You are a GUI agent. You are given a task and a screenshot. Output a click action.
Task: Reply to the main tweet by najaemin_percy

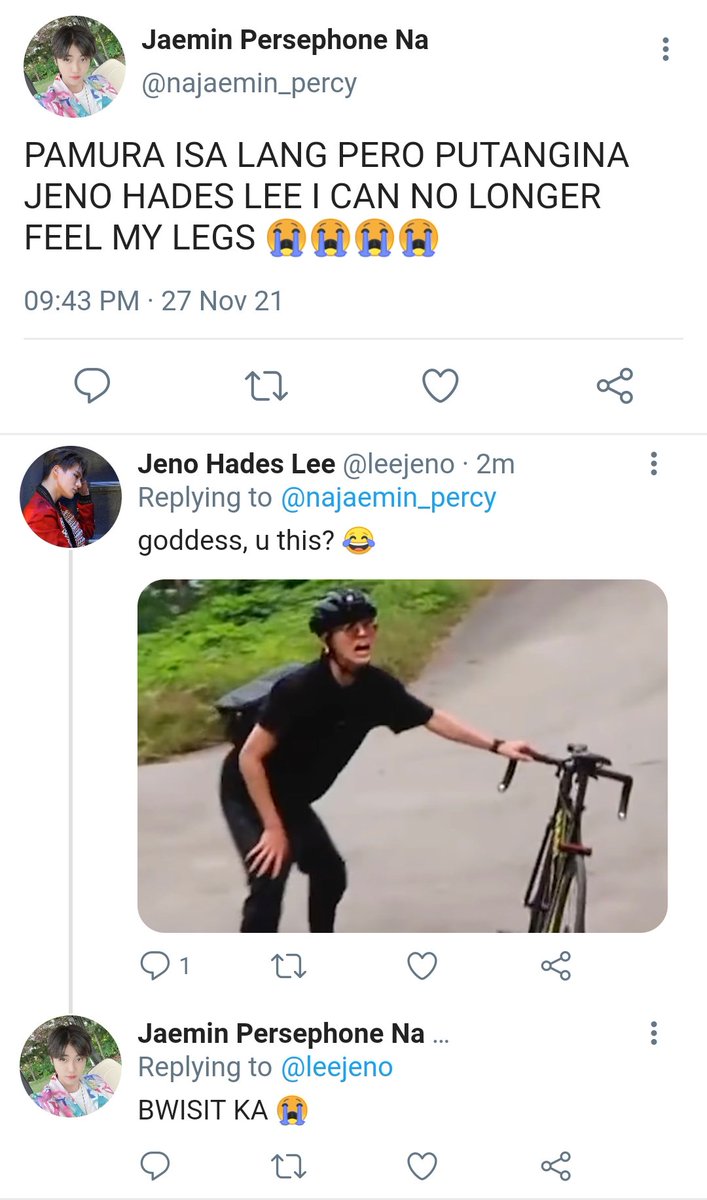pos(92,385)
